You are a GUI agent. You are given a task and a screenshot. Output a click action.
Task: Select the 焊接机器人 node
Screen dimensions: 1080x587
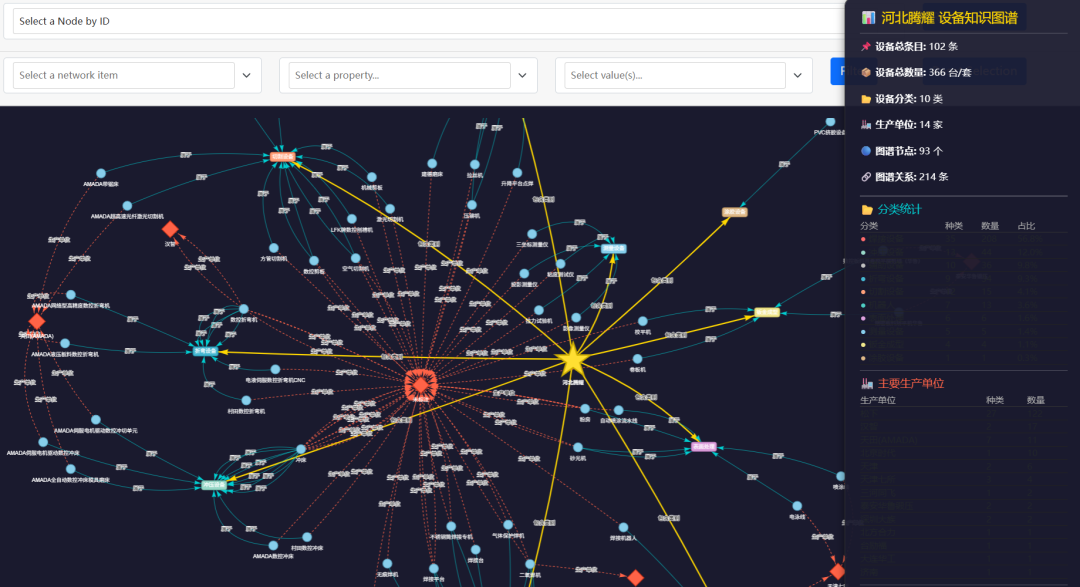(623, 528)
